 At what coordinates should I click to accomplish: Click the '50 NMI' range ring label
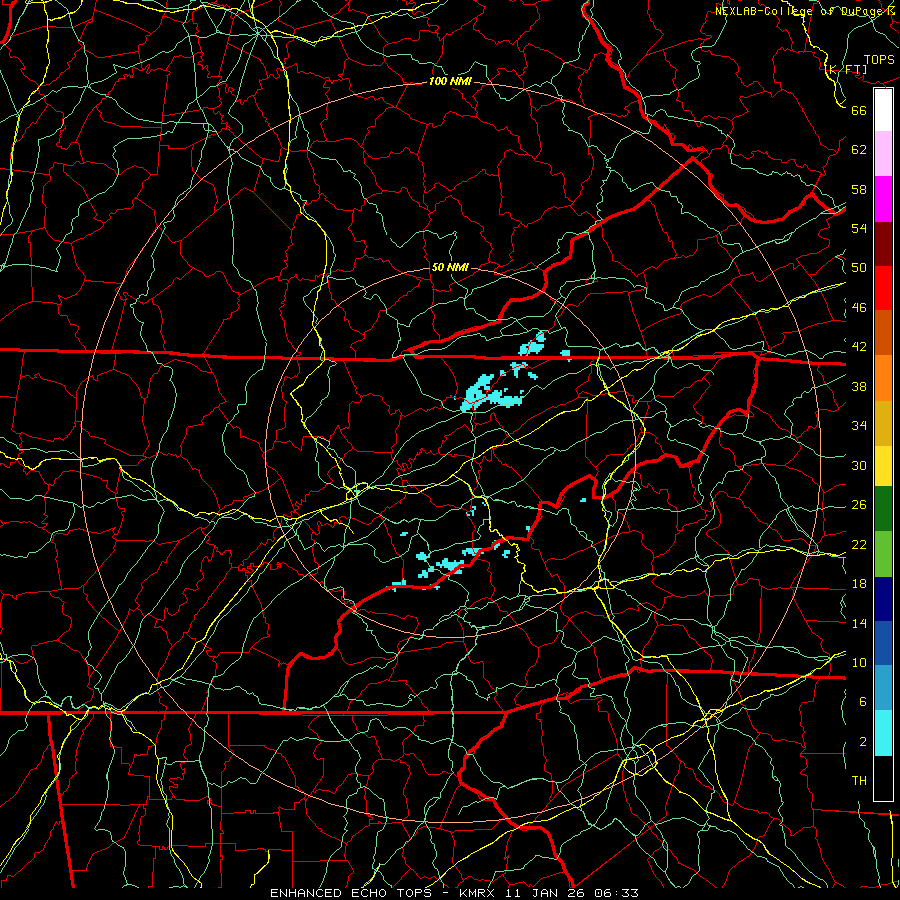point(450,267)
